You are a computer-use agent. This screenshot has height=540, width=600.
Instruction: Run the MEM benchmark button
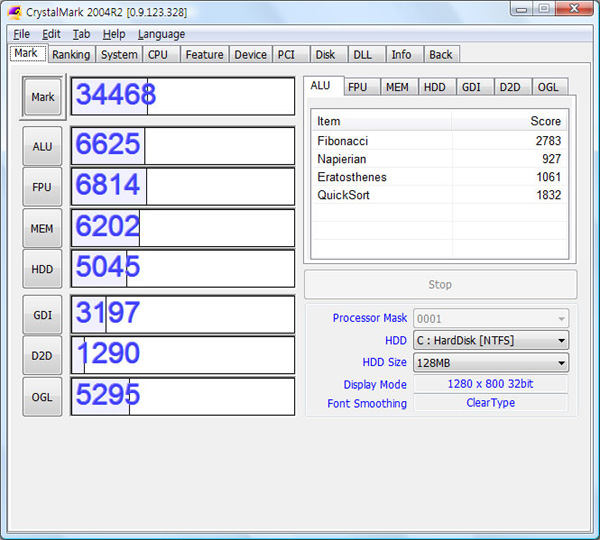tap(42, 228)
